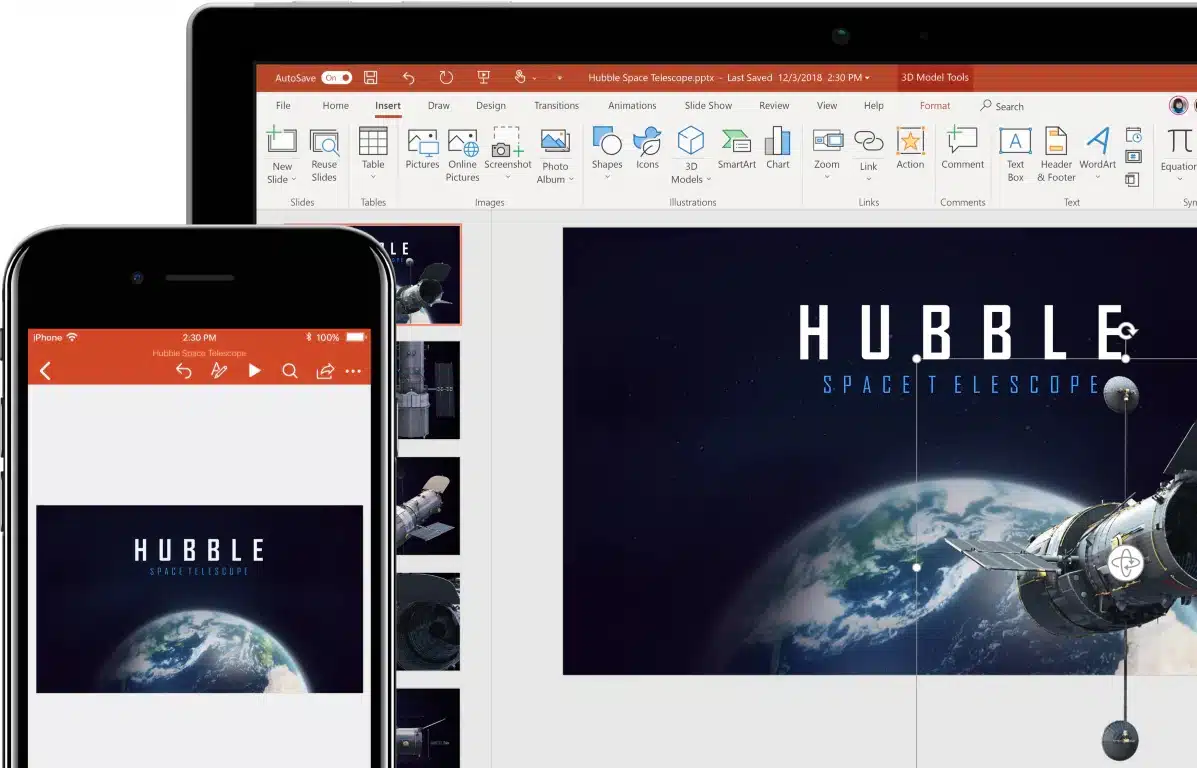Select the fourth slide thumbnail in tablet panel

428,622
